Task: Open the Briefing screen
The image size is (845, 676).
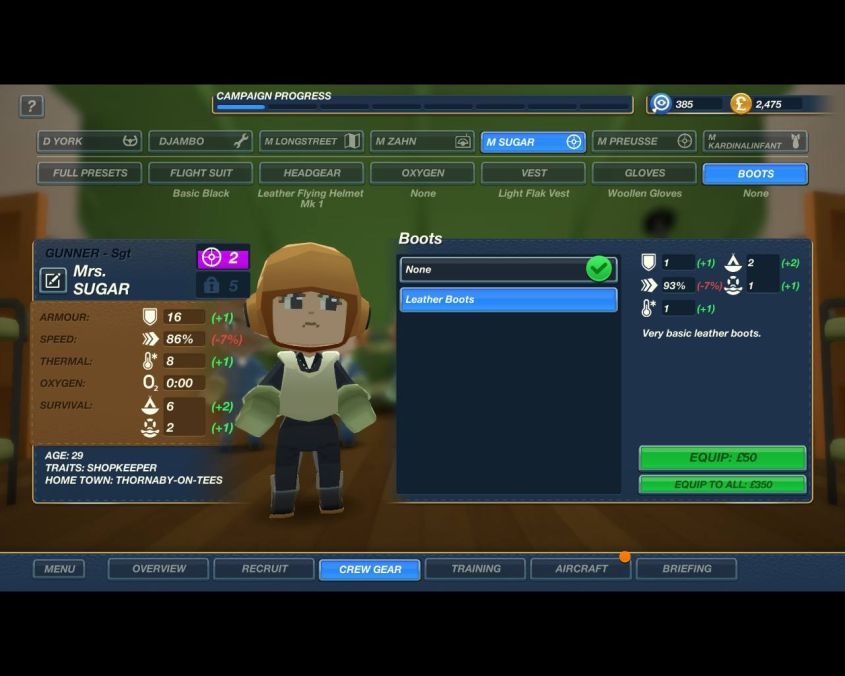Action: (x=687, y=569)
